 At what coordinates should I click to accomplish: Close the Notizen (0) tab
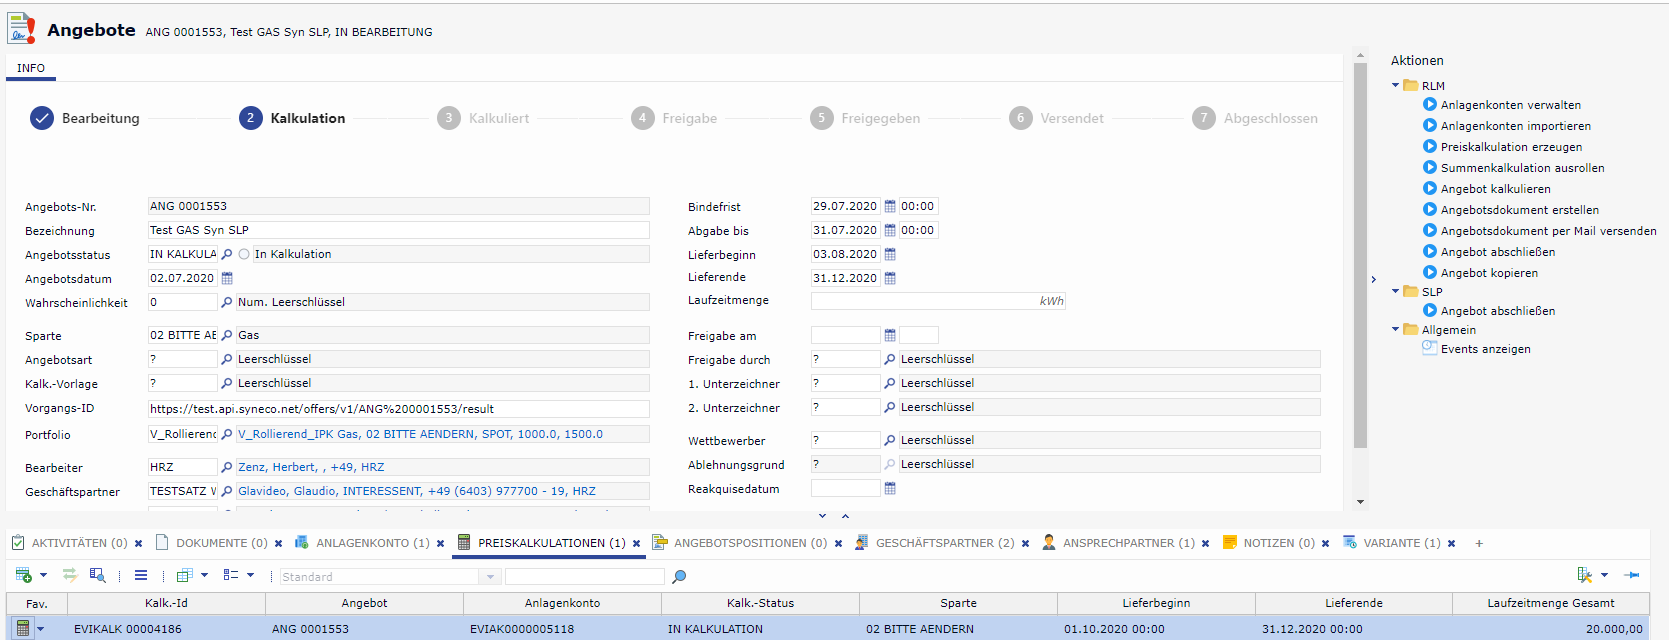click(1325, 544)
